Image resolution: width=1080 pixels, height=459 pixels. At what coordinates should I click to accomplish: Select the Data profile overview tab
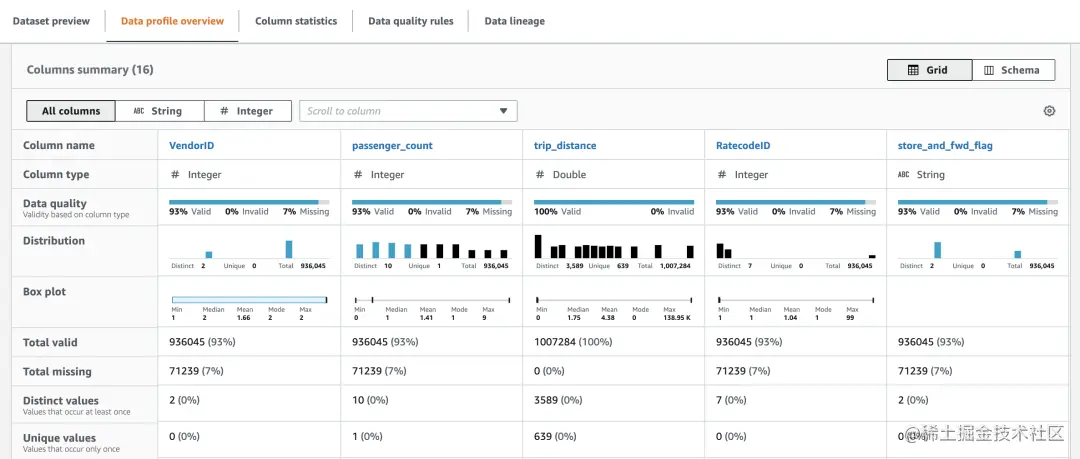[172, 21]
